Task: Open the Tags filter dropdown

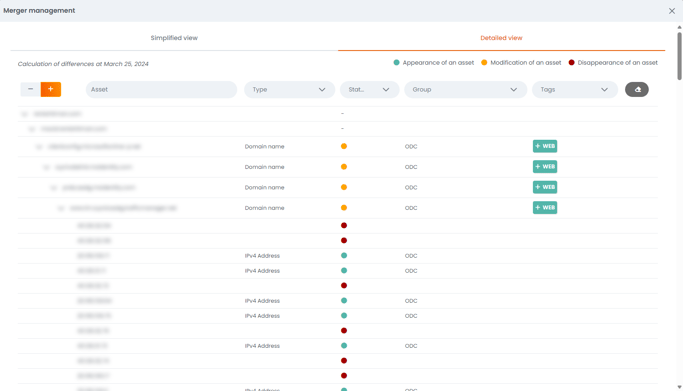Action: click(x=575, y=90)
